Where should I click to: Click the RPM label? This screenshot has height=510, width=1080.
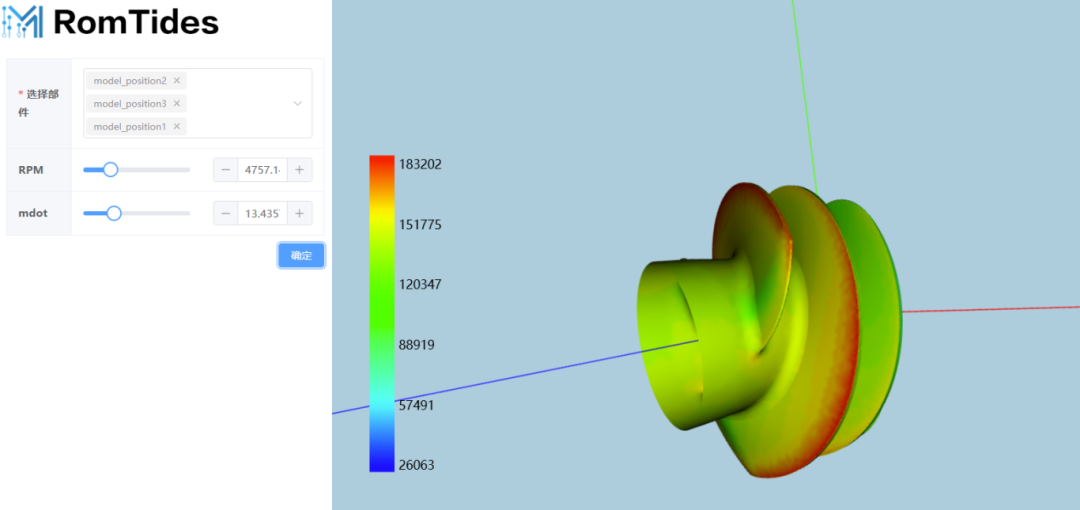(31, 170)
